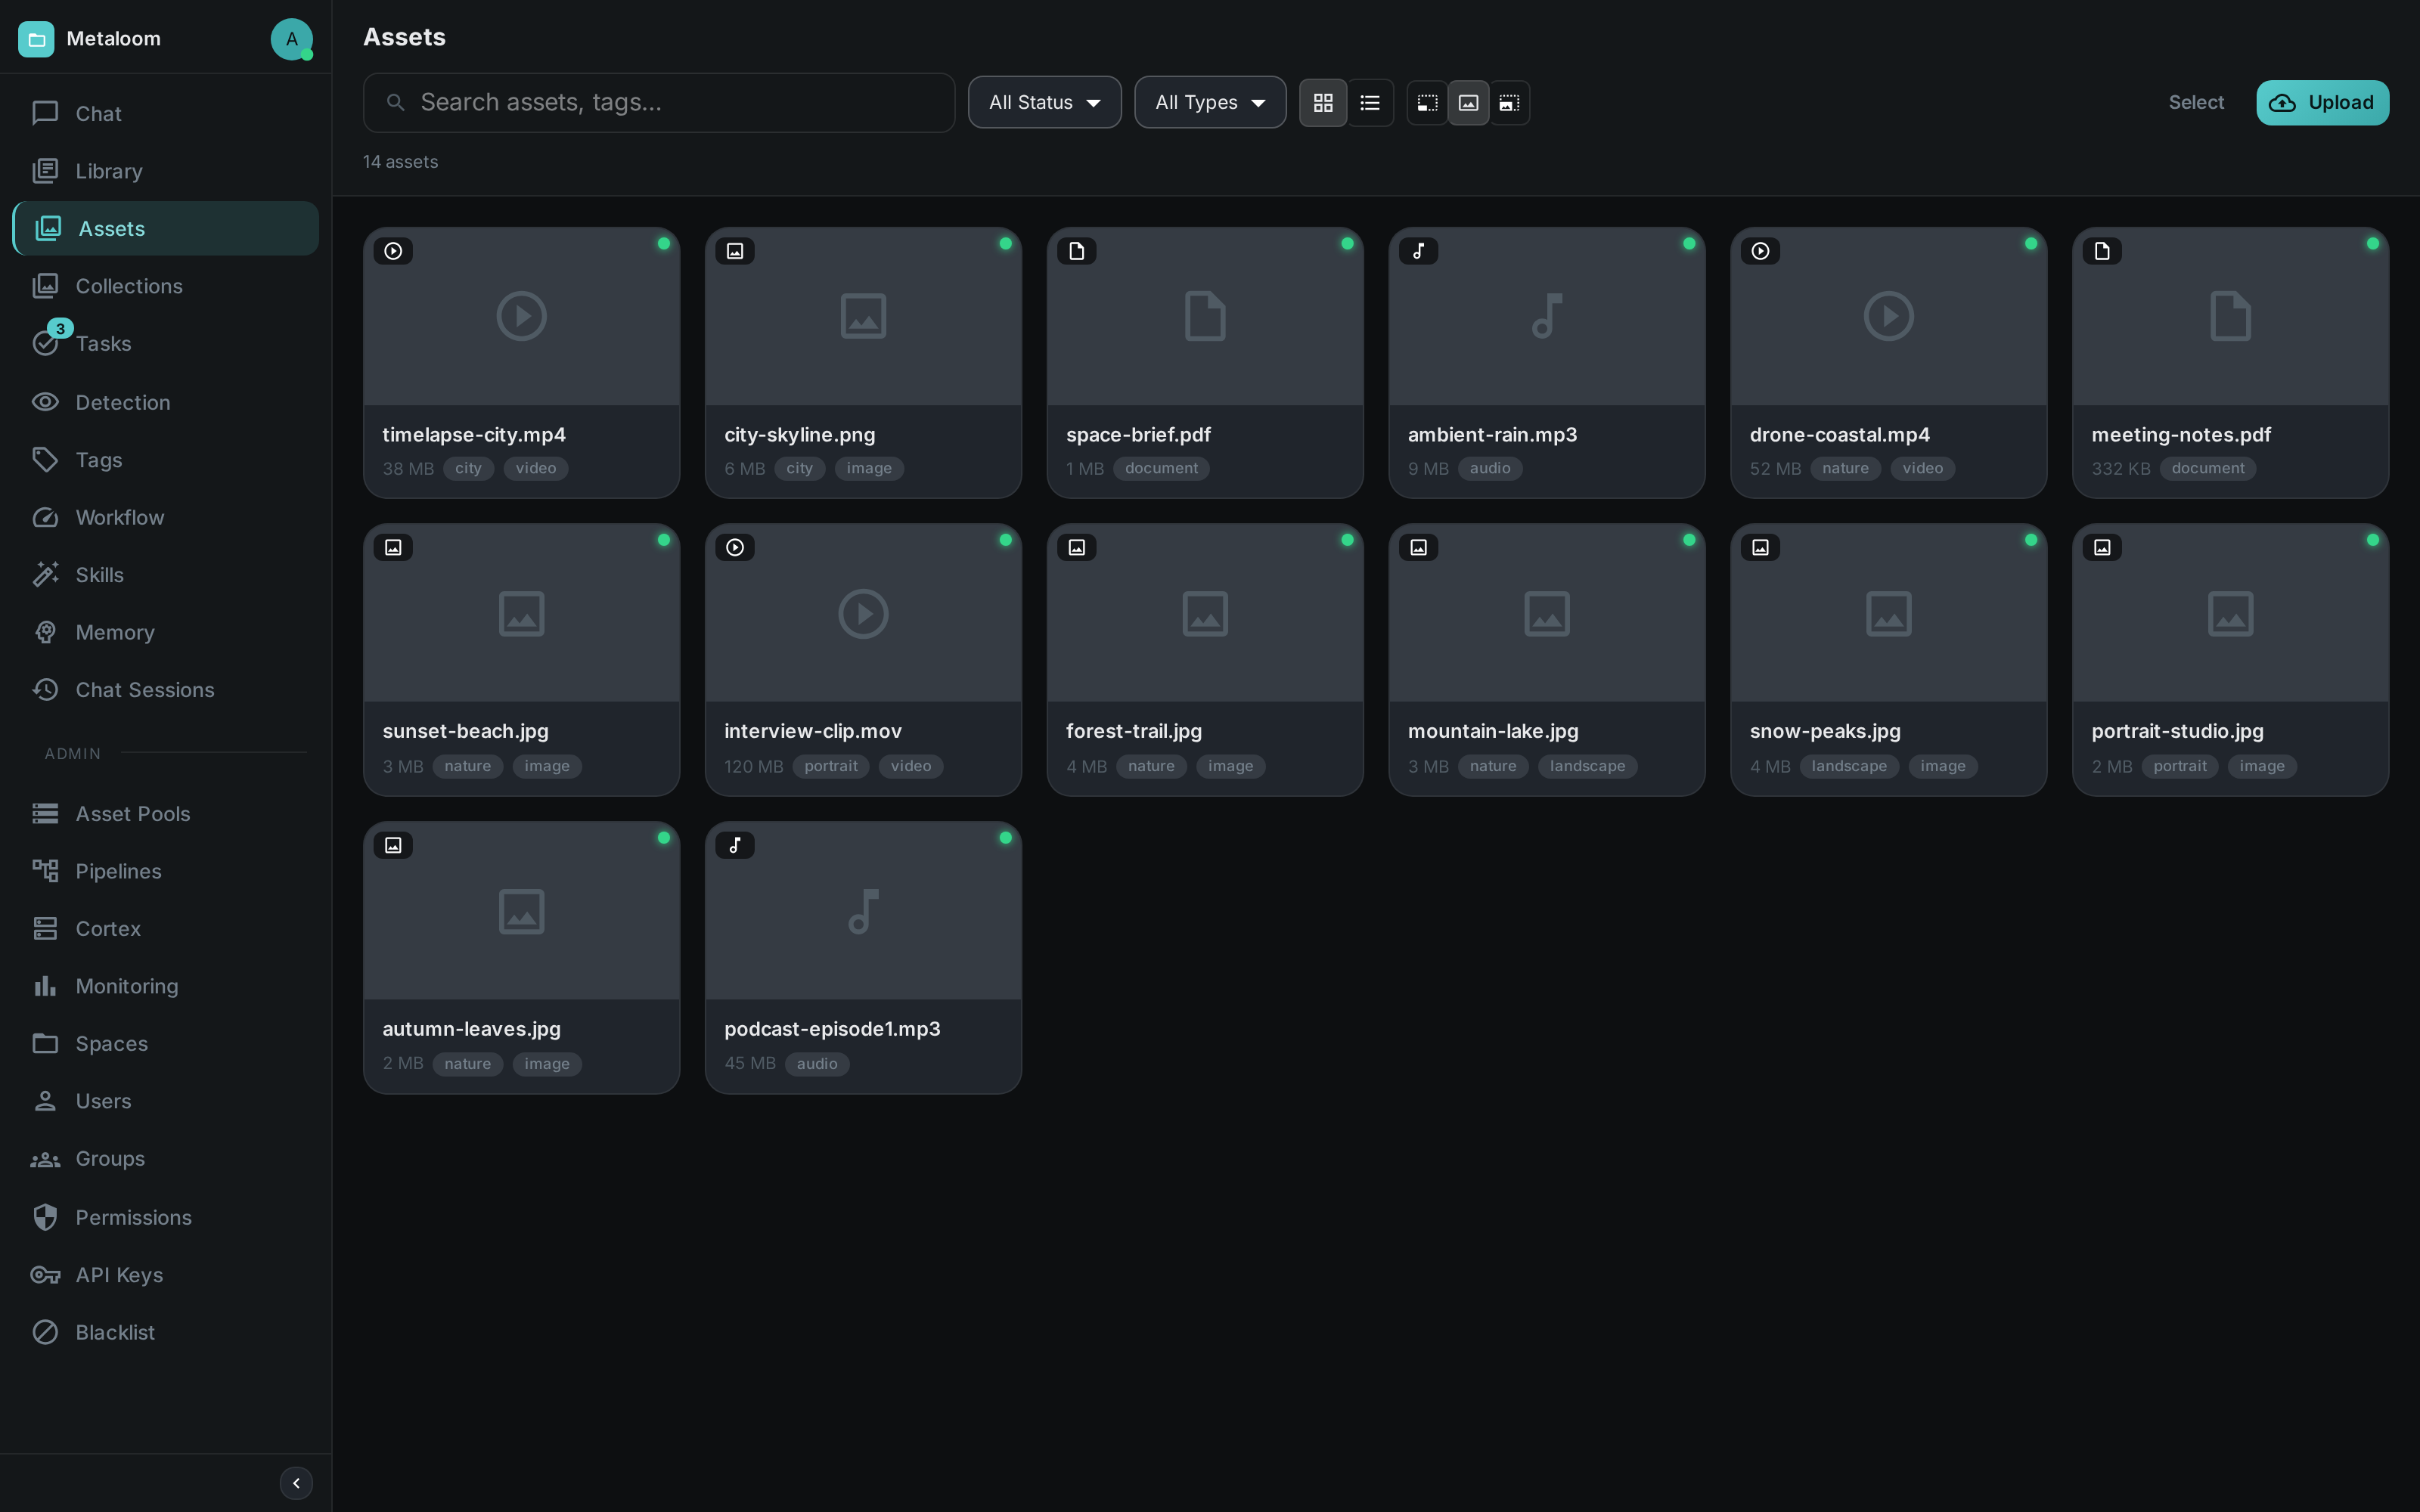Open API Keys admin page
Screen dimensions: 2420x1512
coord(165,1274)
